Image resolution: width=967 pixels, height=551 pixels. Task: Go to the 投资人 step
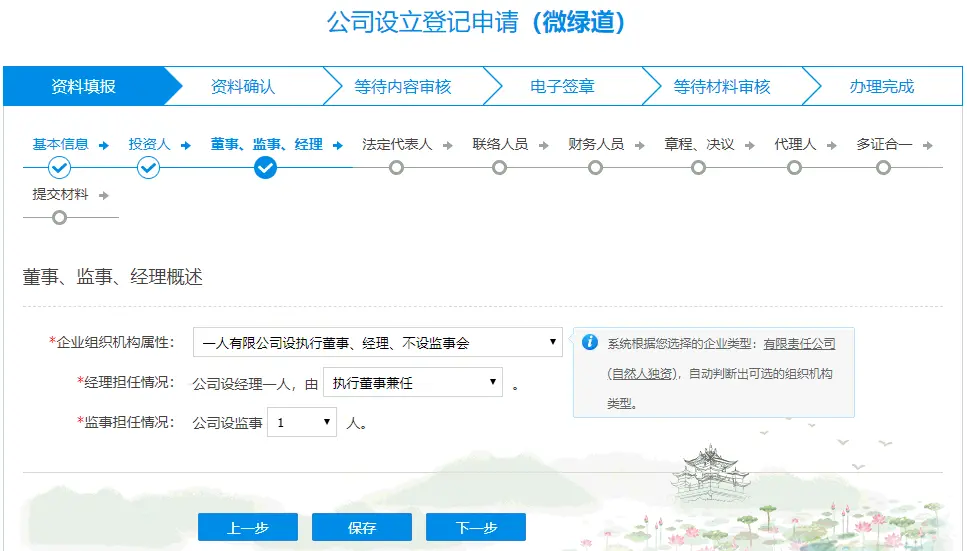tap(149, 144)
